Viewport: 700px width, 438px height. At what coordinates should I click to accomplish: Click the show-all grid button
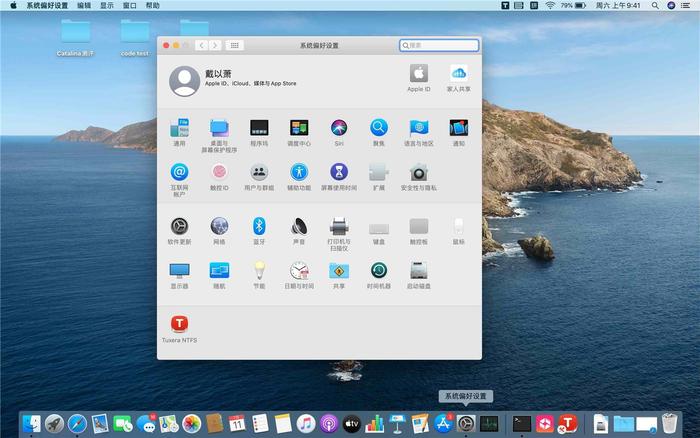pyautogui.click(x=234, y=45)
